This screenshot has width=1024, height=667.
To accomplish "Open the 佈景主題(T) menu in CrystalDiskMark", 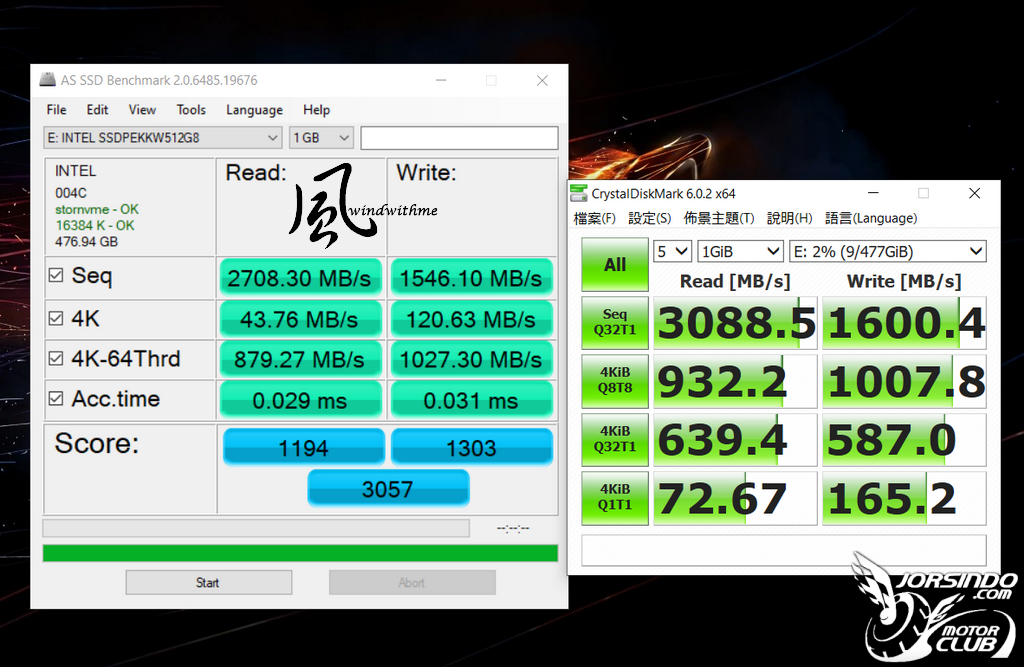I will pos(718,218).
